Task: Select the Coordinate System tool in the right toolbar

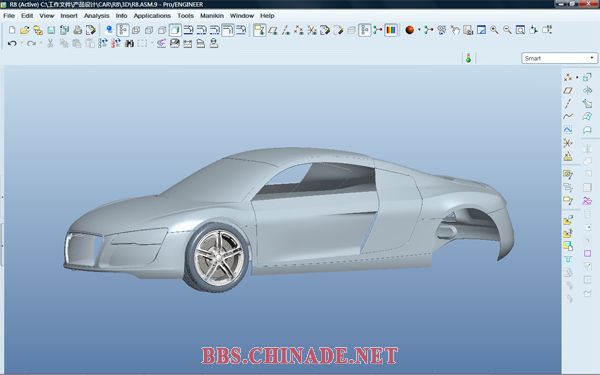Action: click(x=568, y=143)
